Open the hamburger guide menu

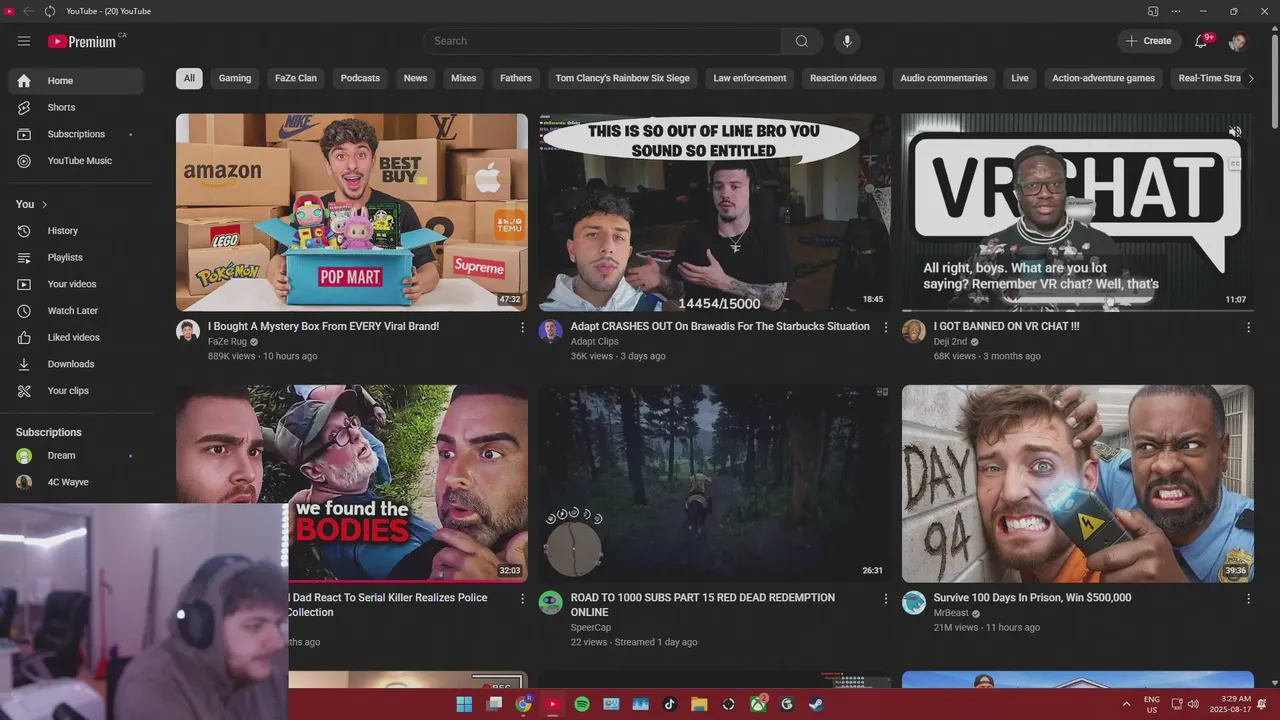[24, 41]
